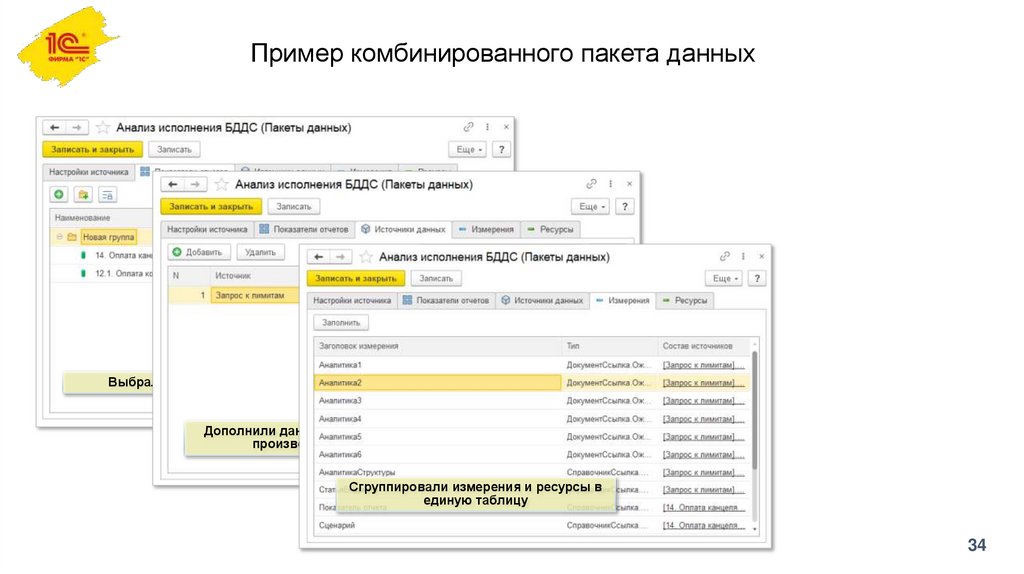Click Записать in rear window
1024x574 pixels.
coord(174,150)
